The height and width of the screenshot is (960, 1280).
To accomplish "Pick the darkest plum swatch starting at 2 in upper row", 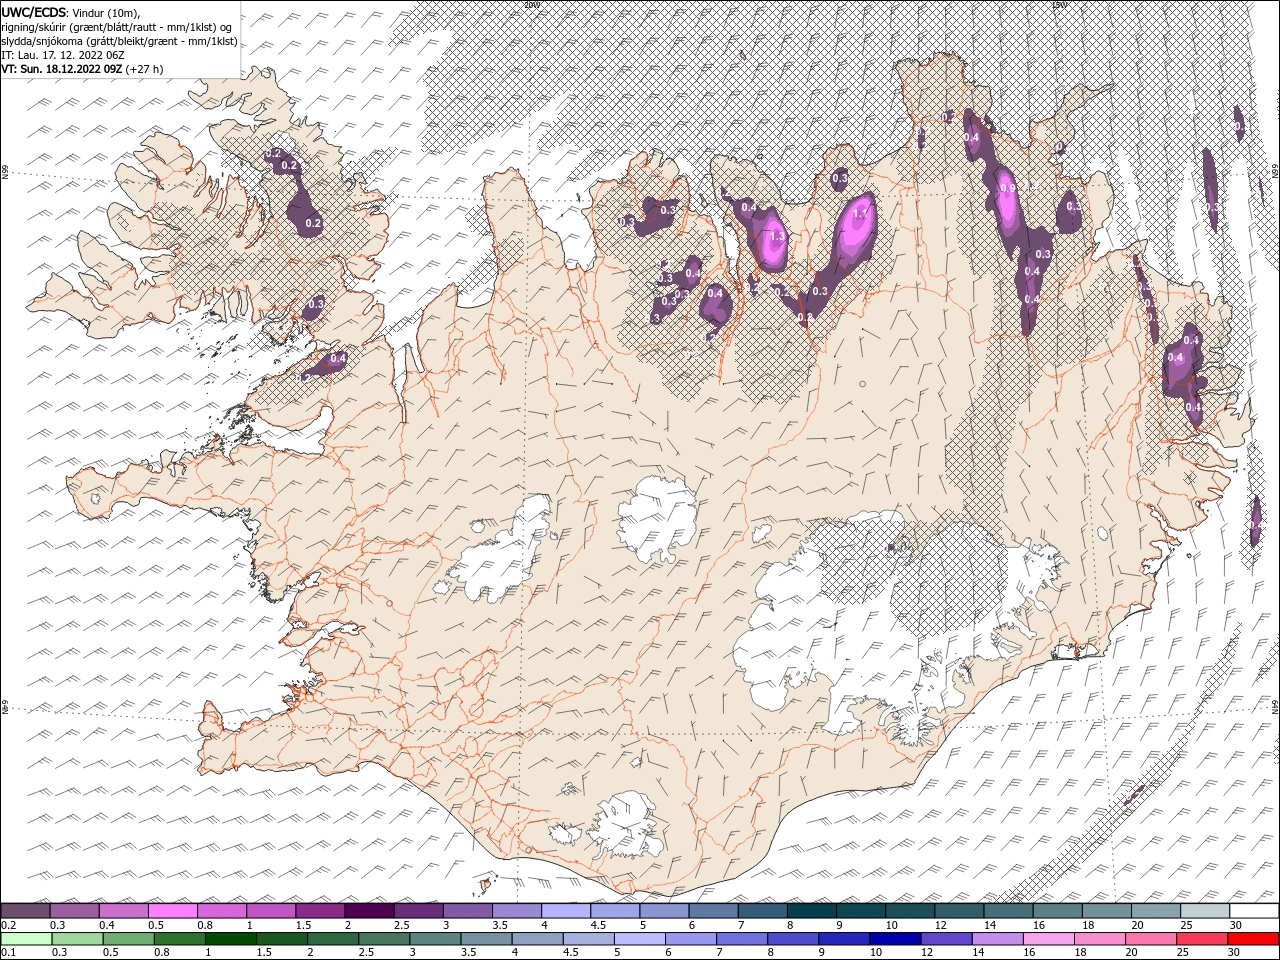I will 369,911.
